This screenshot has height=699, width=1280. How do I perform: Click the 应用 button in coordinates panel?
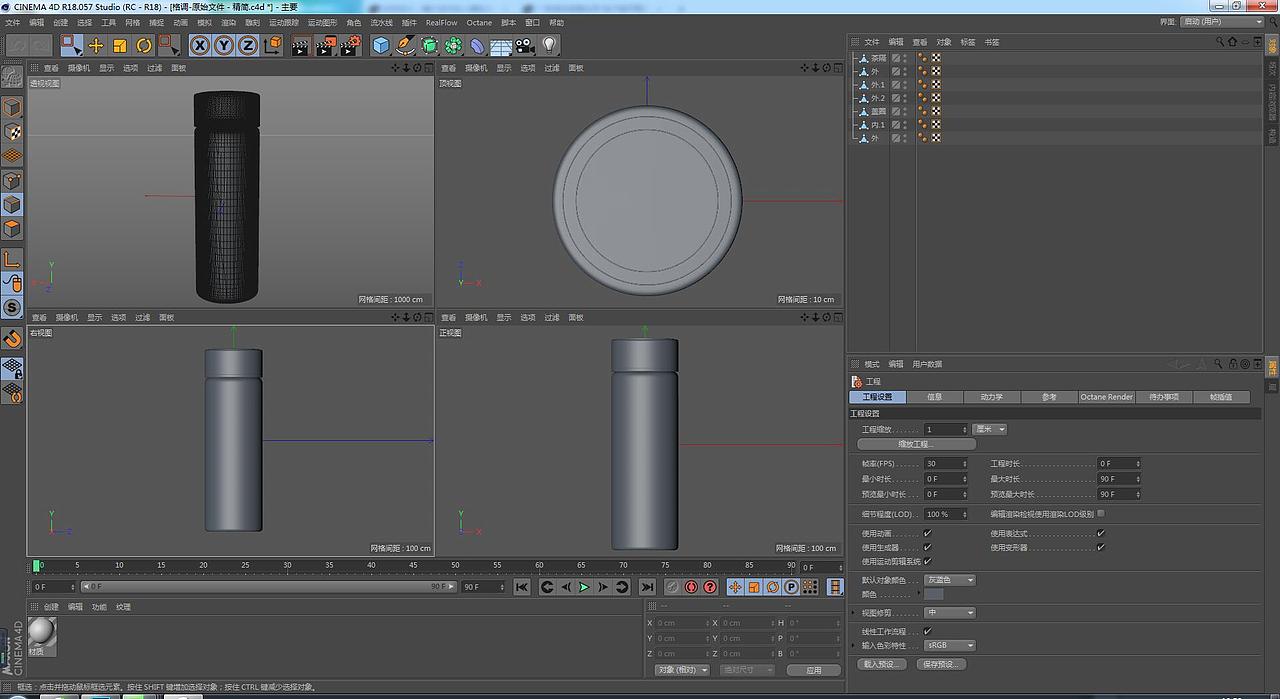tap(813, 670)
